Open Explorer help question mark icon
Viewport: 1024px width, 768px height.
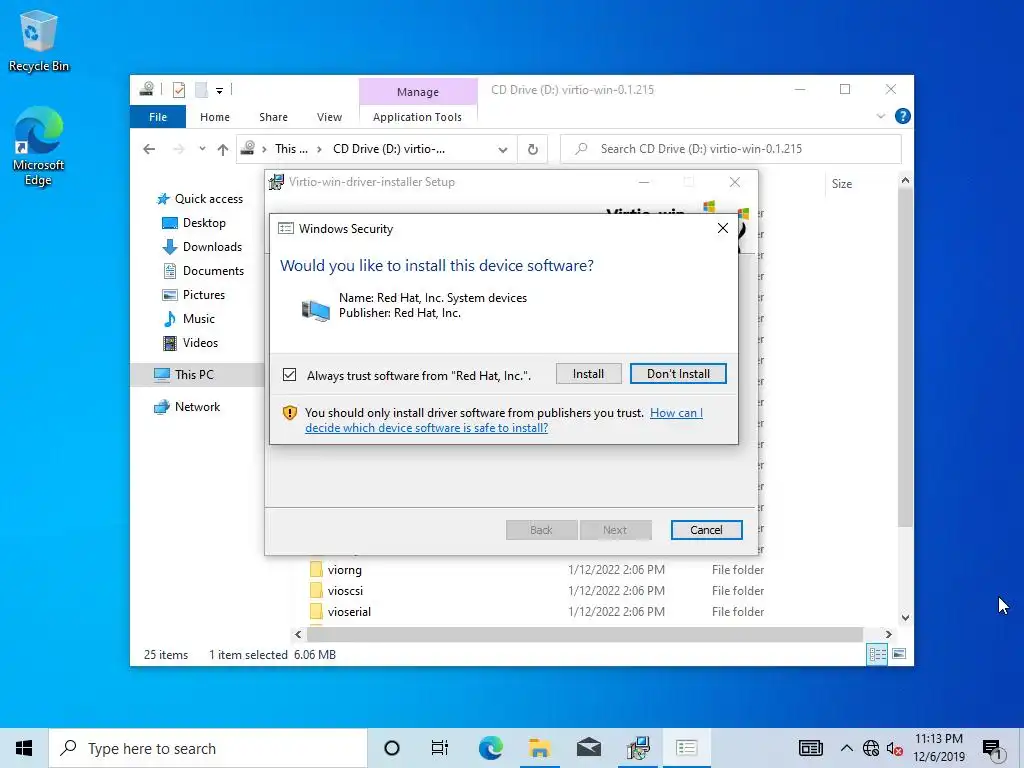(903, 116)
